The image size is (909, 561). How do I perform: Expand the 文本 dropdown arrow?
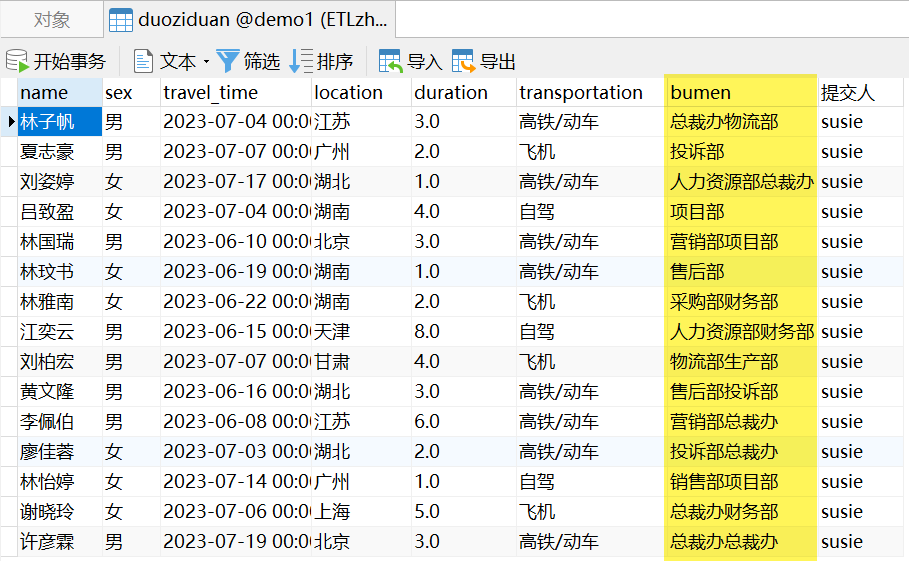[x=206, y=62]
